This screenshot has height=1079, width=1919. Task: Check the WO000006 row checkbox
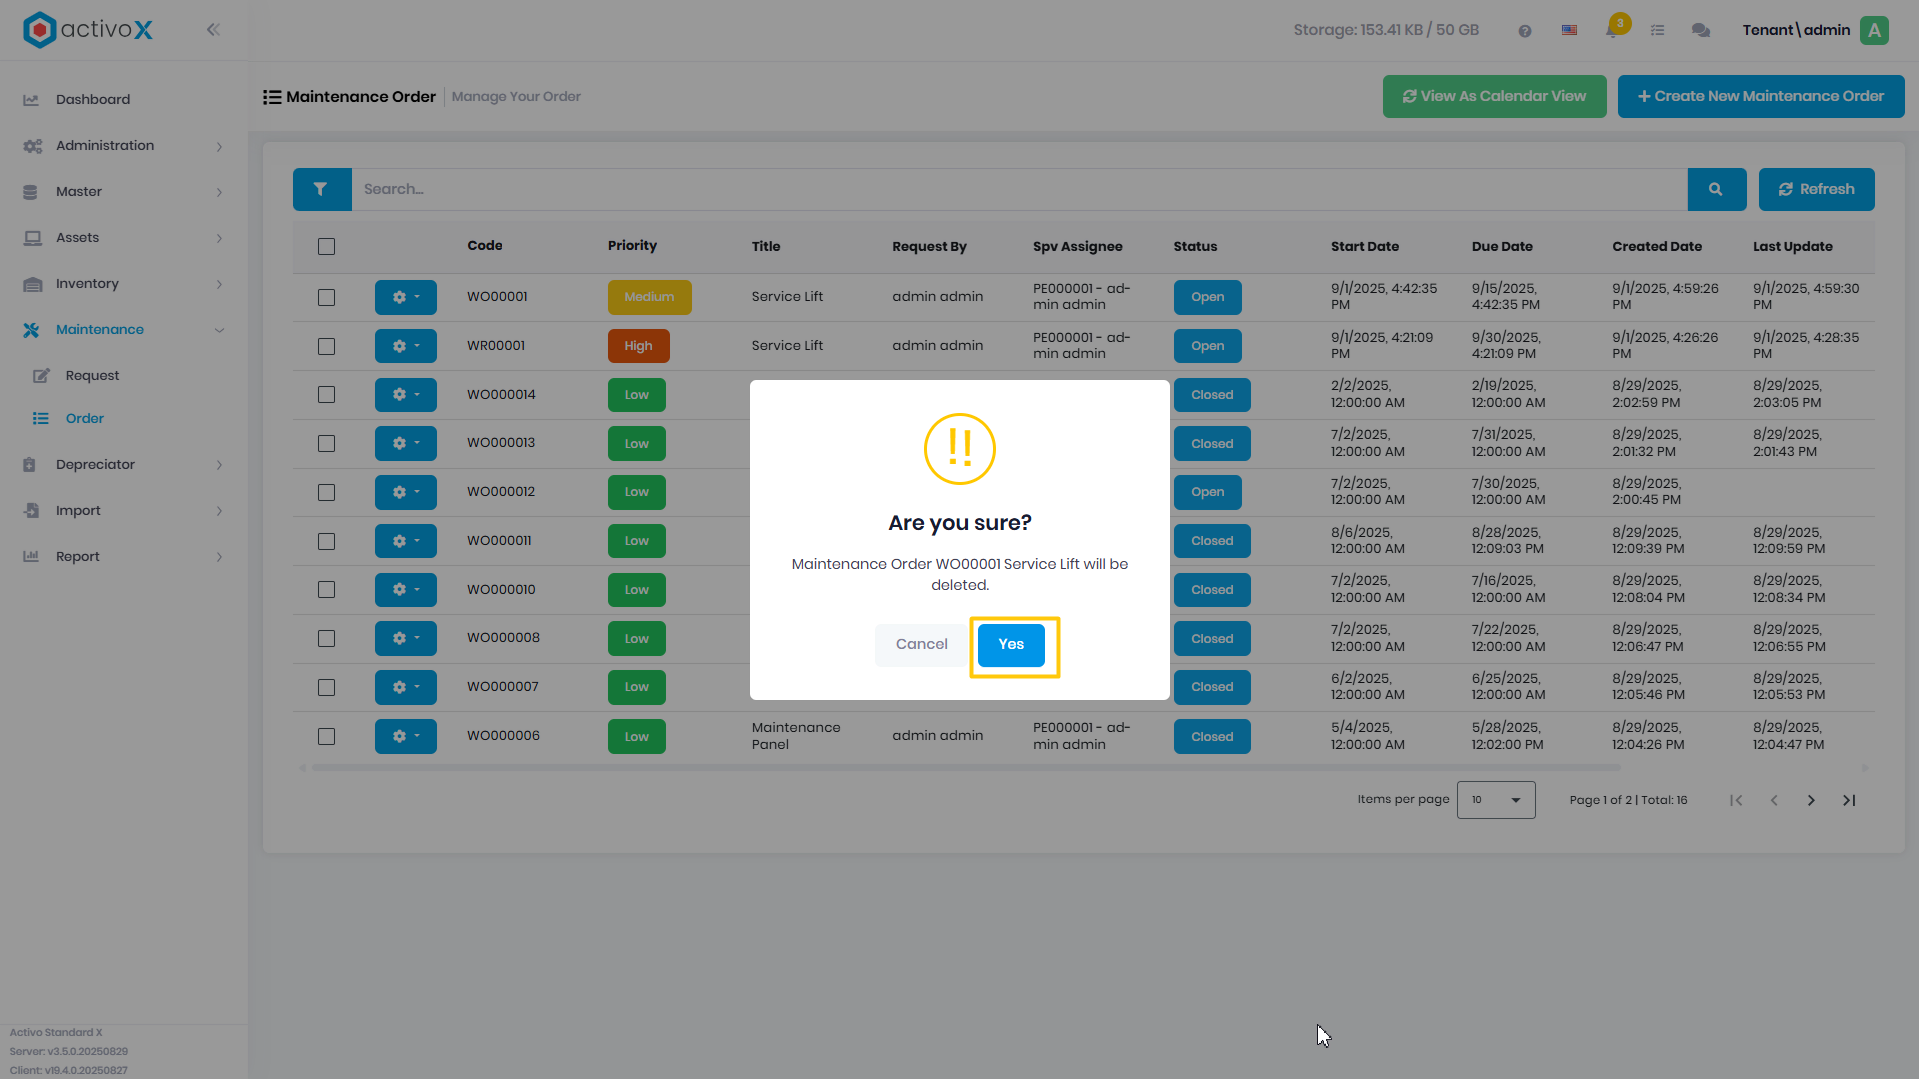[326, 737]
